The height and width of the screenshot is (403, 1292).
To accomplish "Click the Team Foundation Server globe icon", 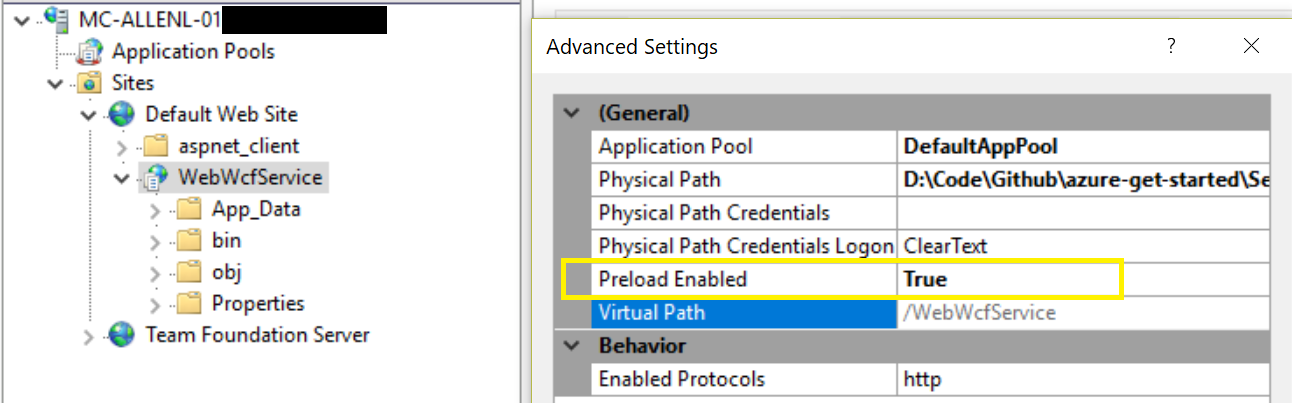I will coord(123,335).
